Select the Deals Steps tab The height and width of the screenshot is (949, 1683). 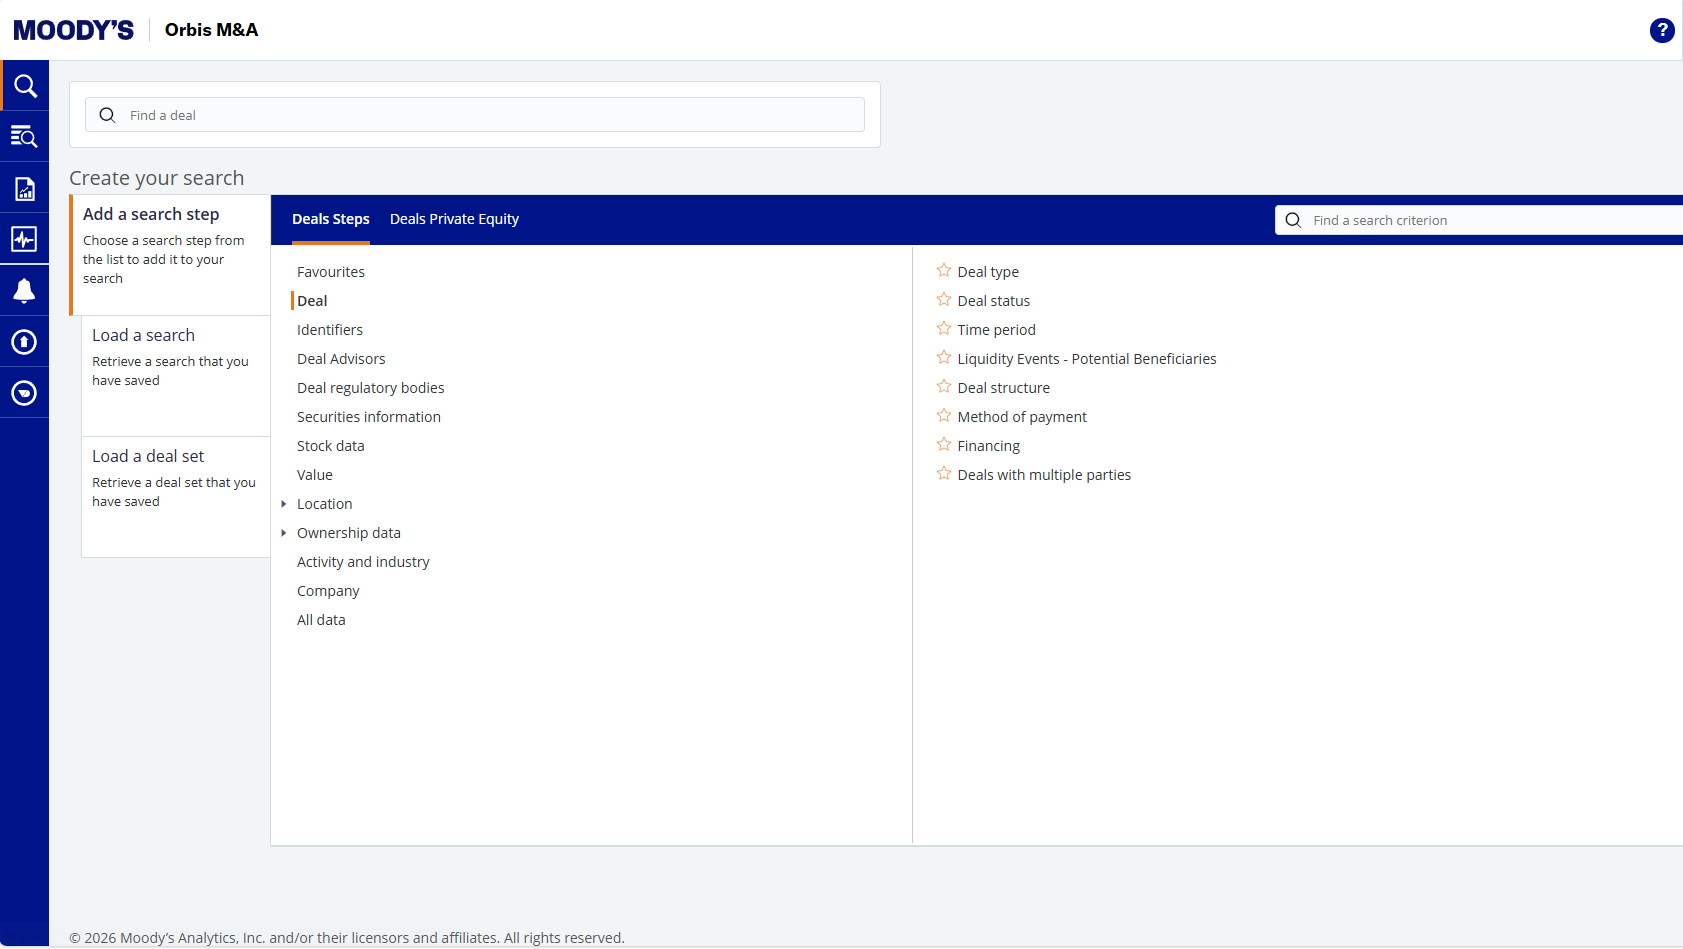pyautogui.click(x=330, y=219)
